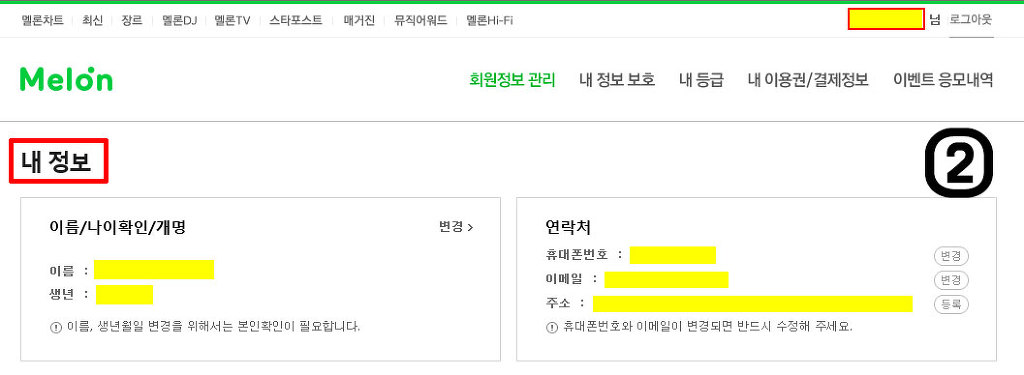The image size is (1024, 375).
Task: Open the 매거진 menu item
Action: (359, 20)
